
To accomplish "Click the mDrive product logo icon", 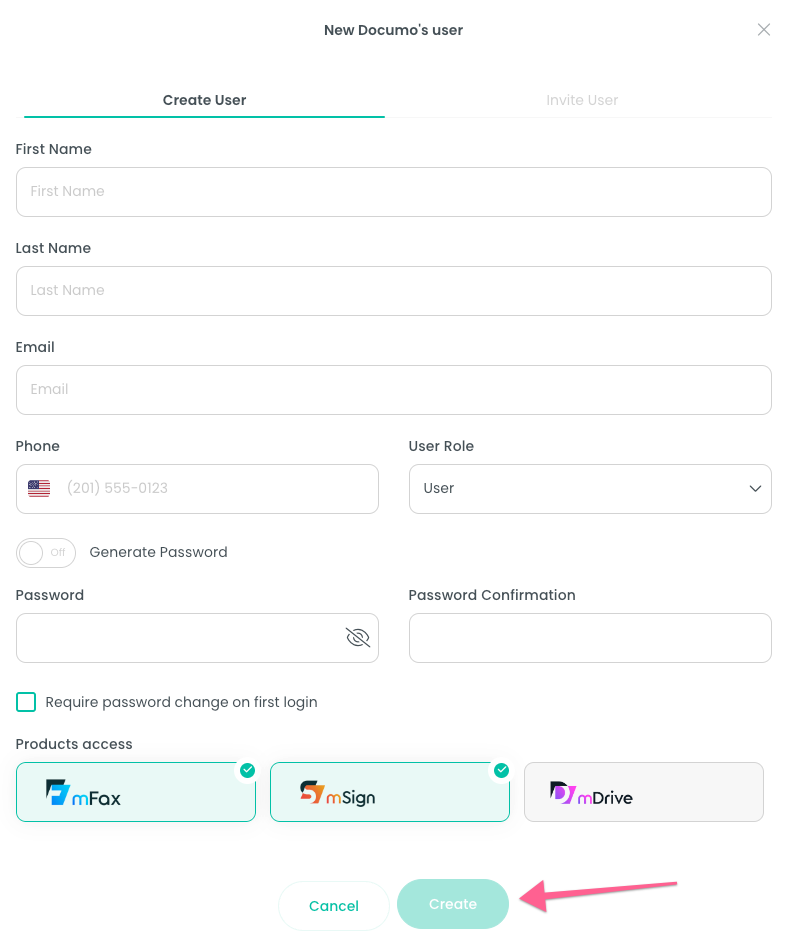I will click(563, 792).
